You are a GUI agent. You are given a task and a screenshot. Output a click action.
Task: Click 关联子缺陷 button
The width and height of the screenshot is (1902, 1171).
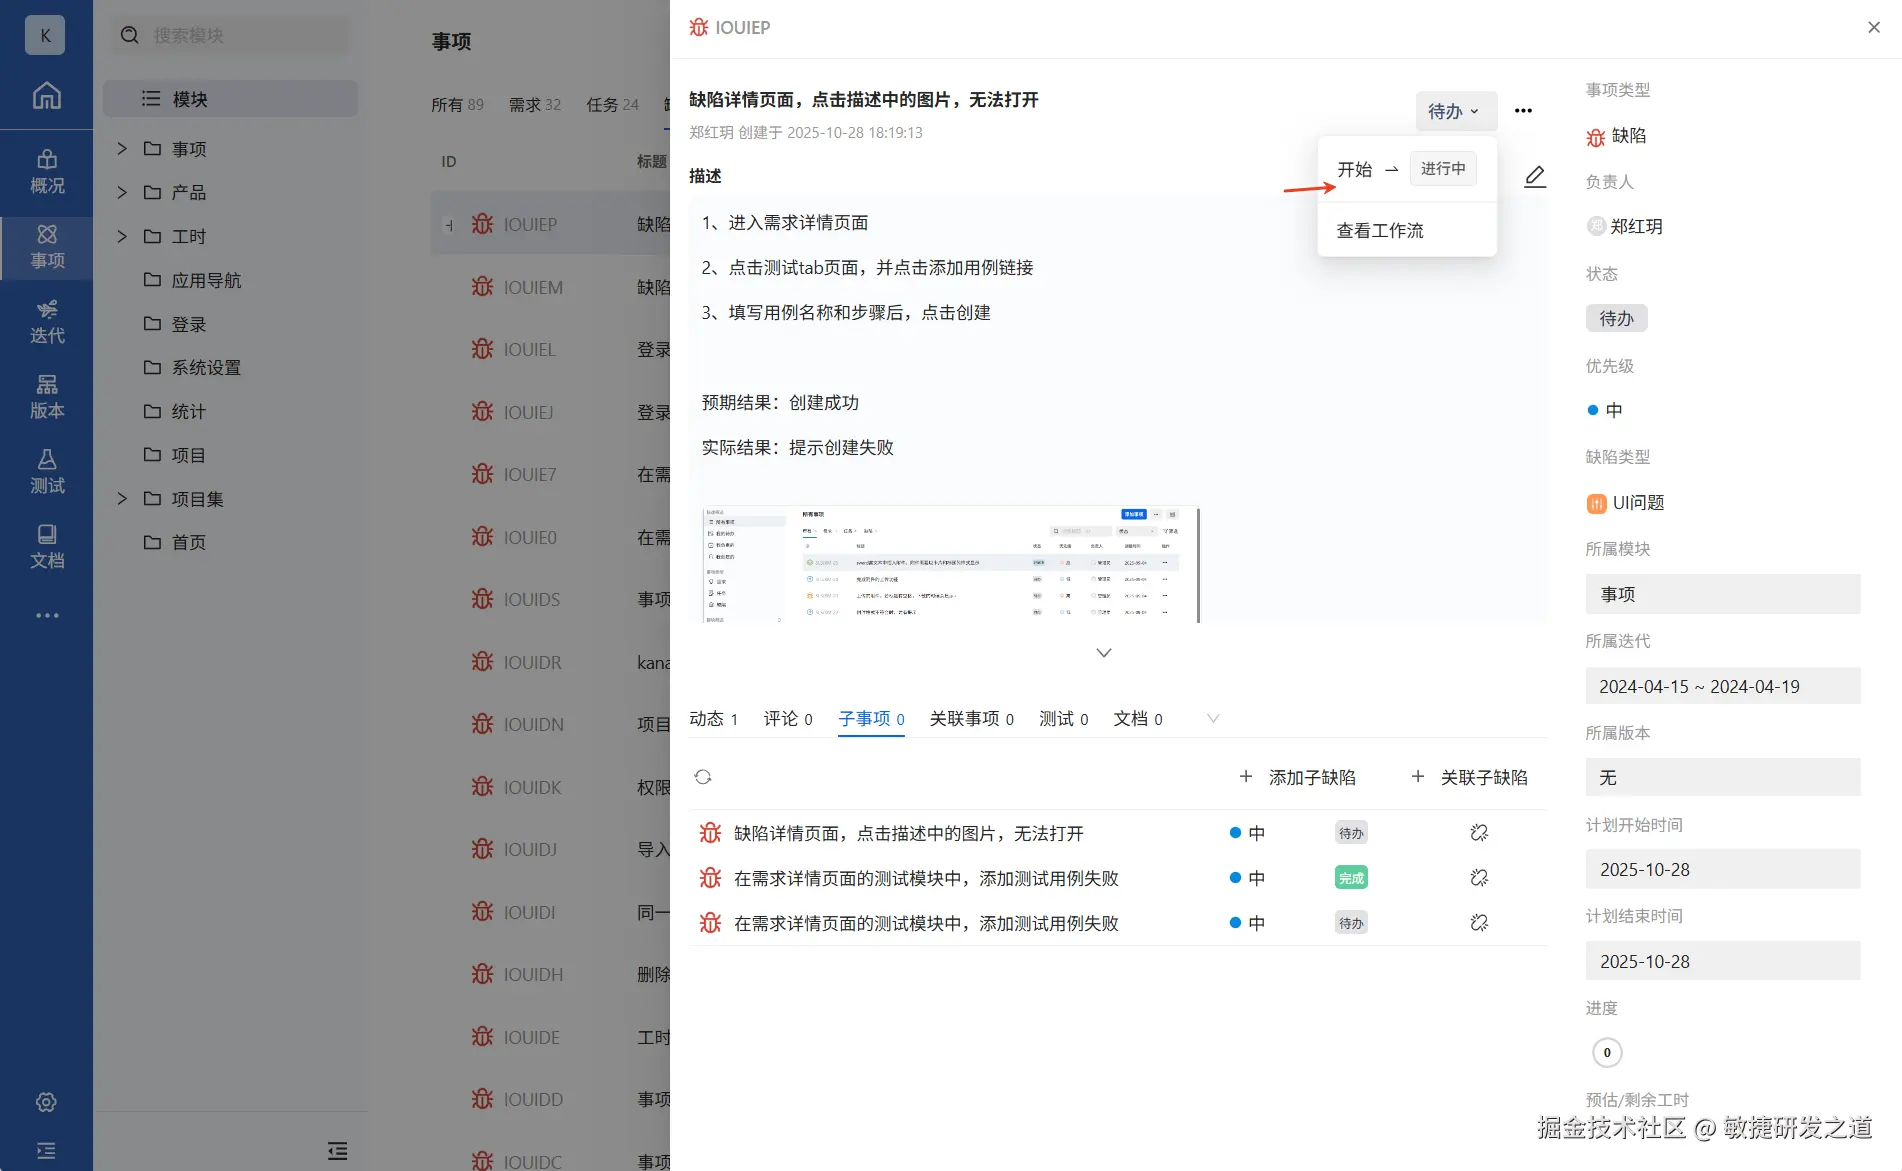(x=1469, y=778)
